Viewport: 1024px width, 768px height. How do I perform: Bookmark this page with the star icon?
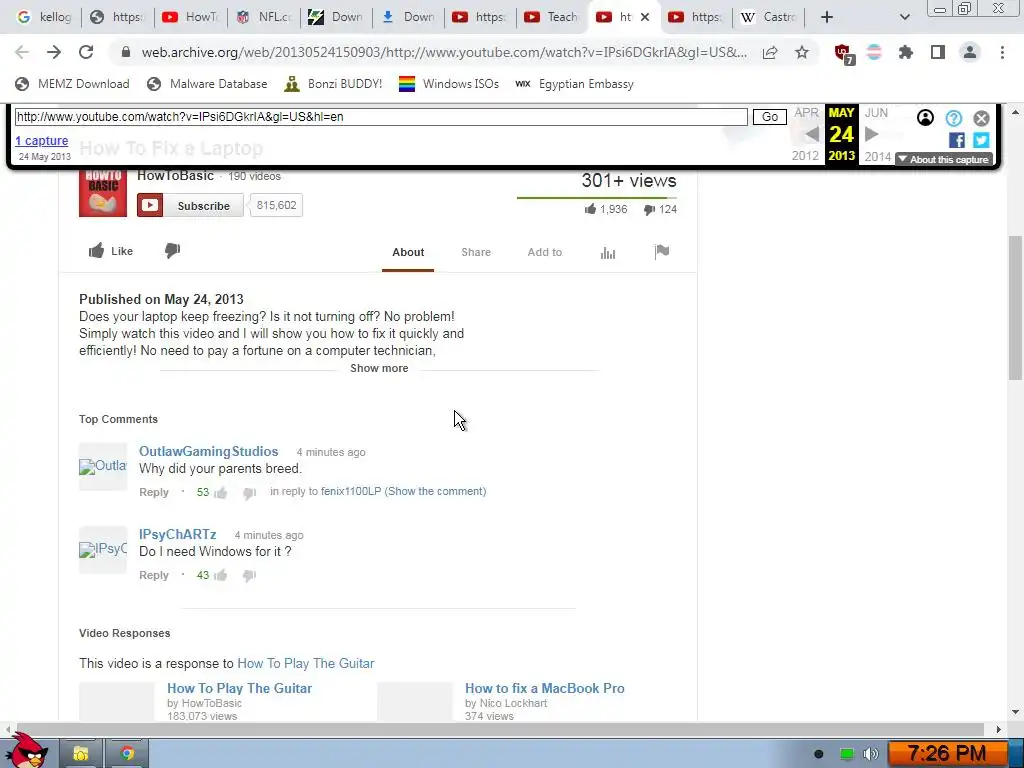(802, 52)
